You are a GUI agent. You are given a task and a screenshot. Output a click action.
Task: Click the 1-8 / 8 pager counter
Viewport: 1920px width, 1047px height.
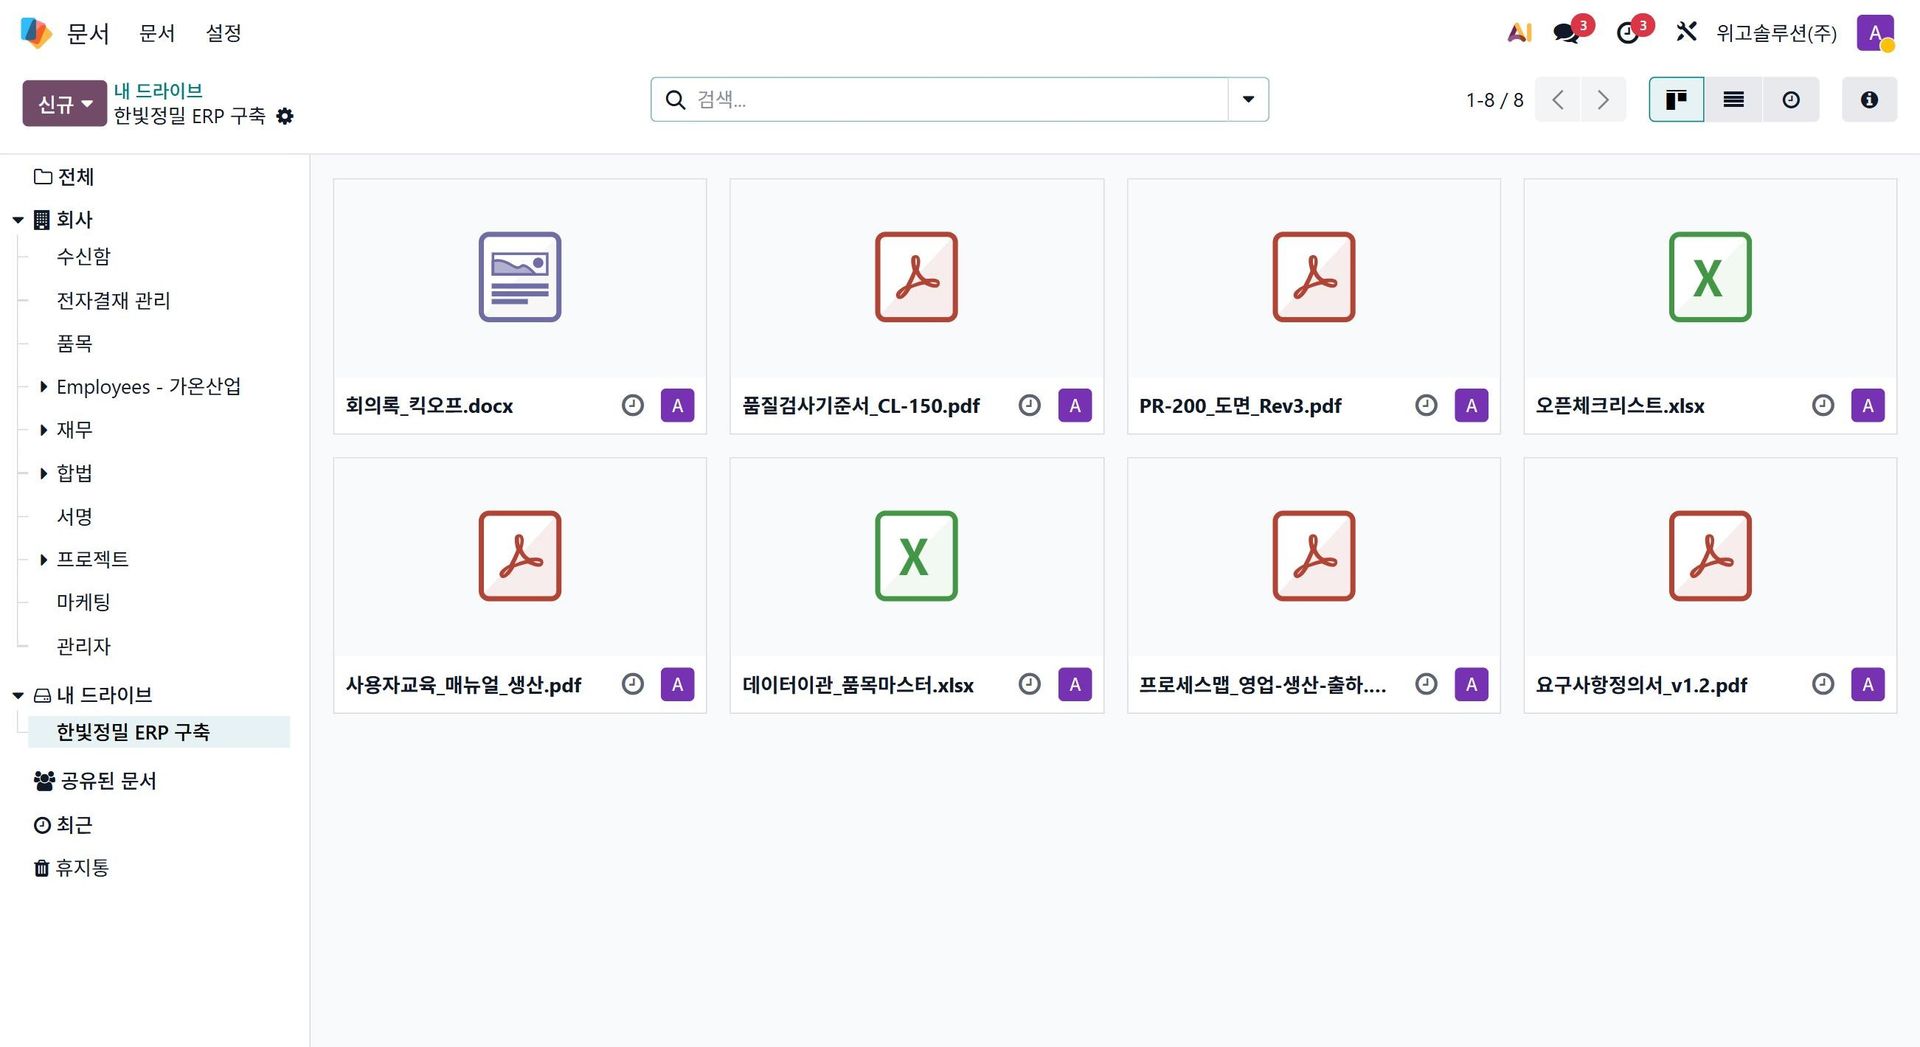click(x=1494, y=100)
